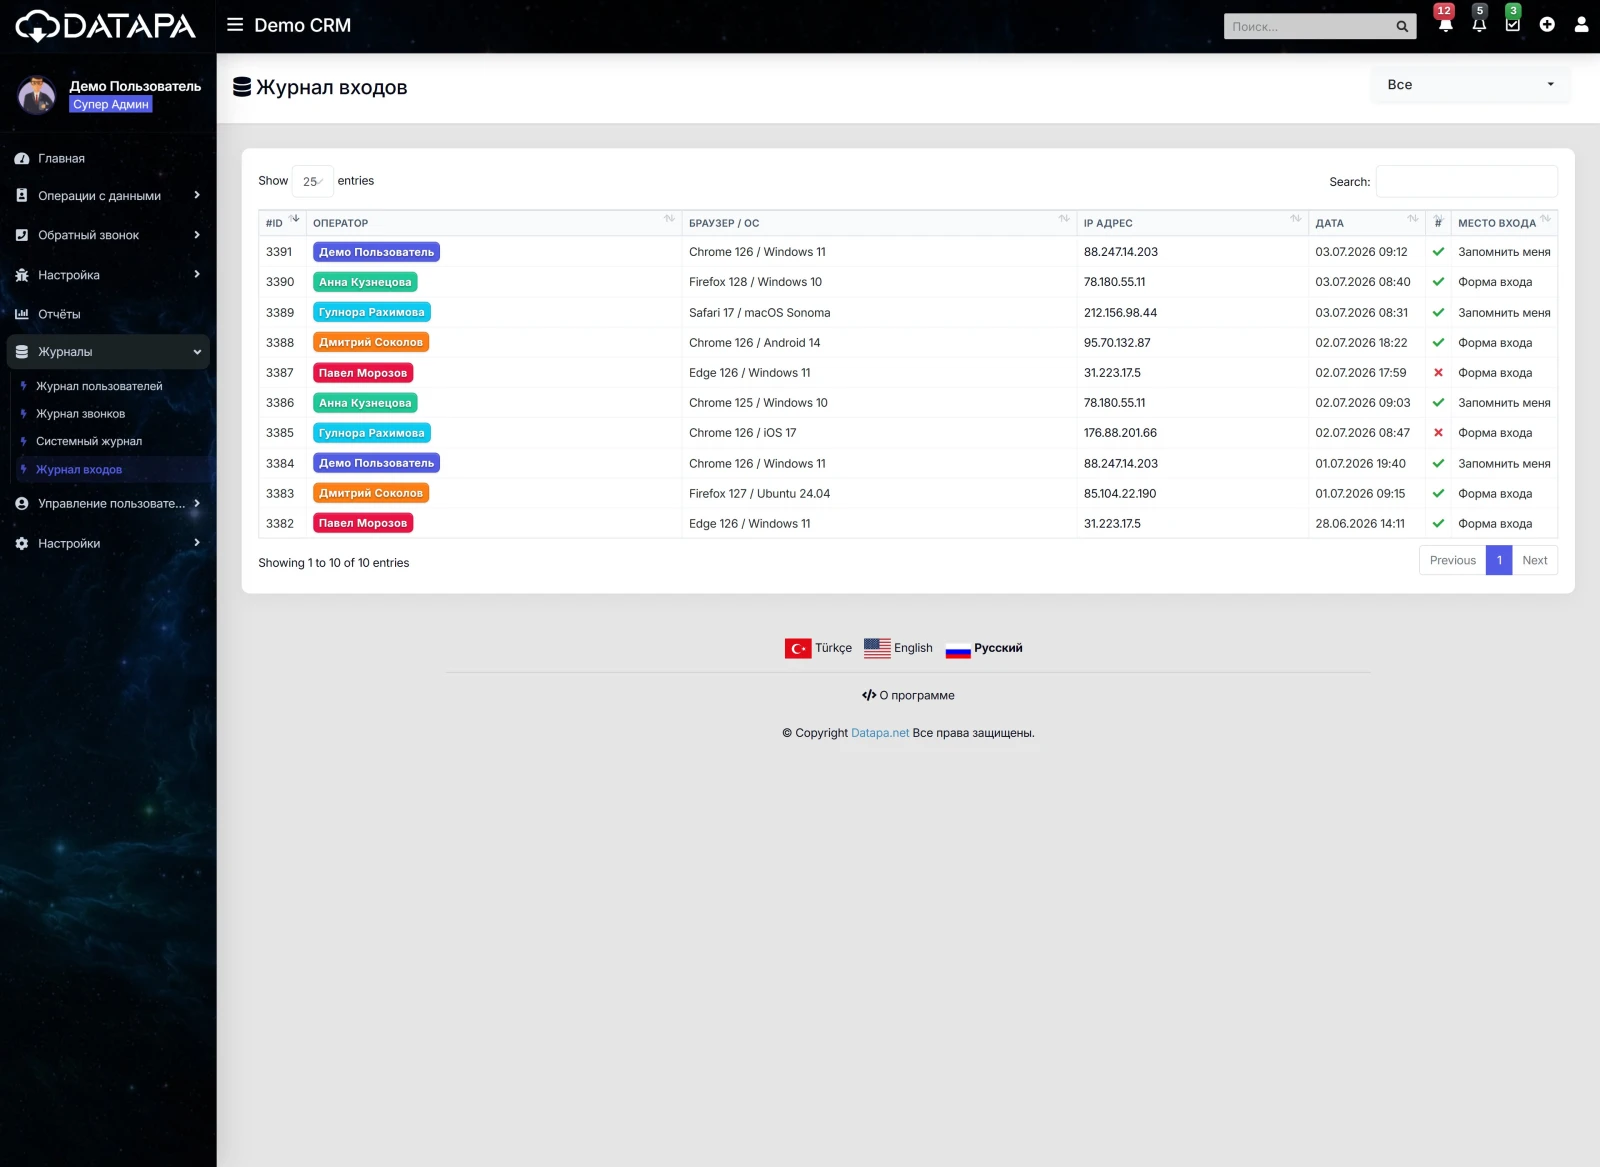Open Системный журнал submenu item

pos(89,442)
